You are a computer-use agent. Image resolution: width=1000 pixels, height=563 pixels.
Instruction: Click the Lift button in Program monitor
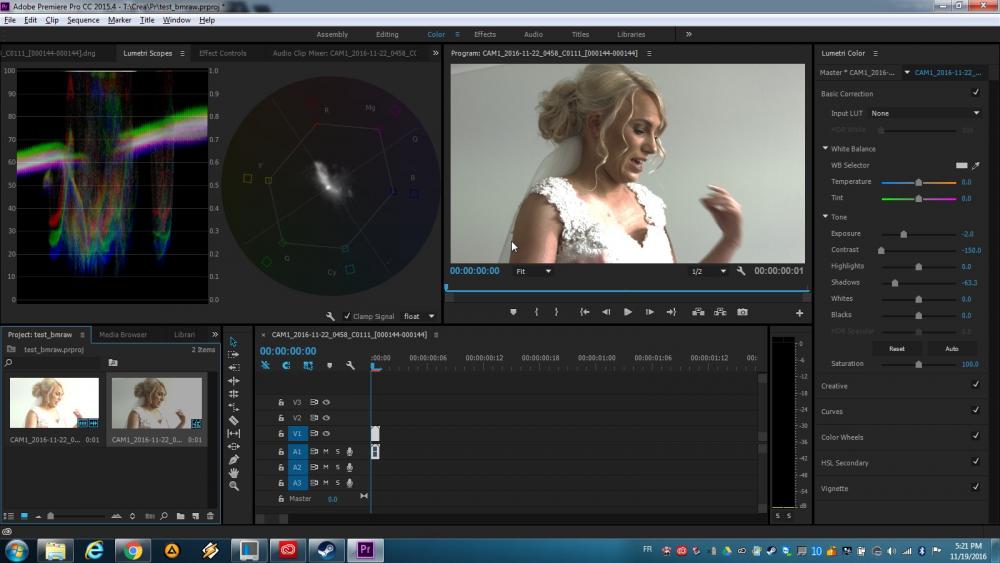(698, 312)
